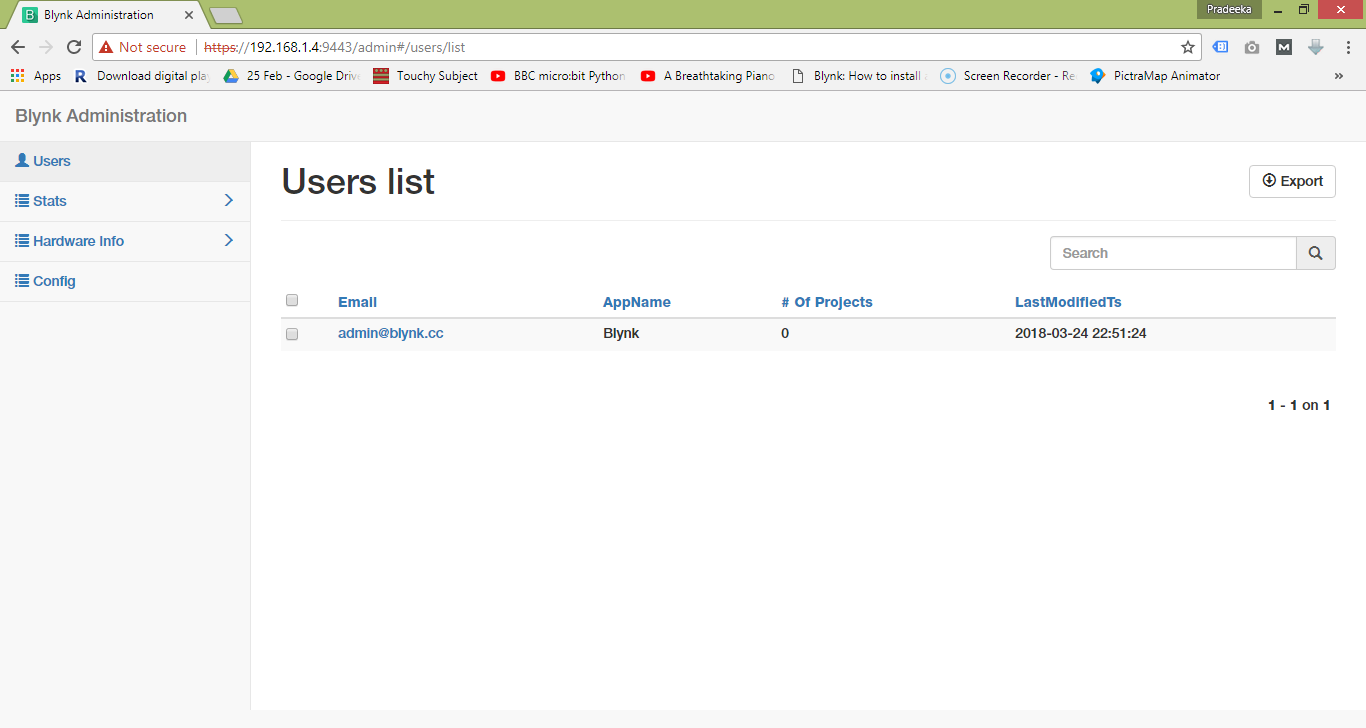Click the browser address bar URL
Image resolution: width=1366 pixels, height=728 pixels.
(x=335, y=47)
